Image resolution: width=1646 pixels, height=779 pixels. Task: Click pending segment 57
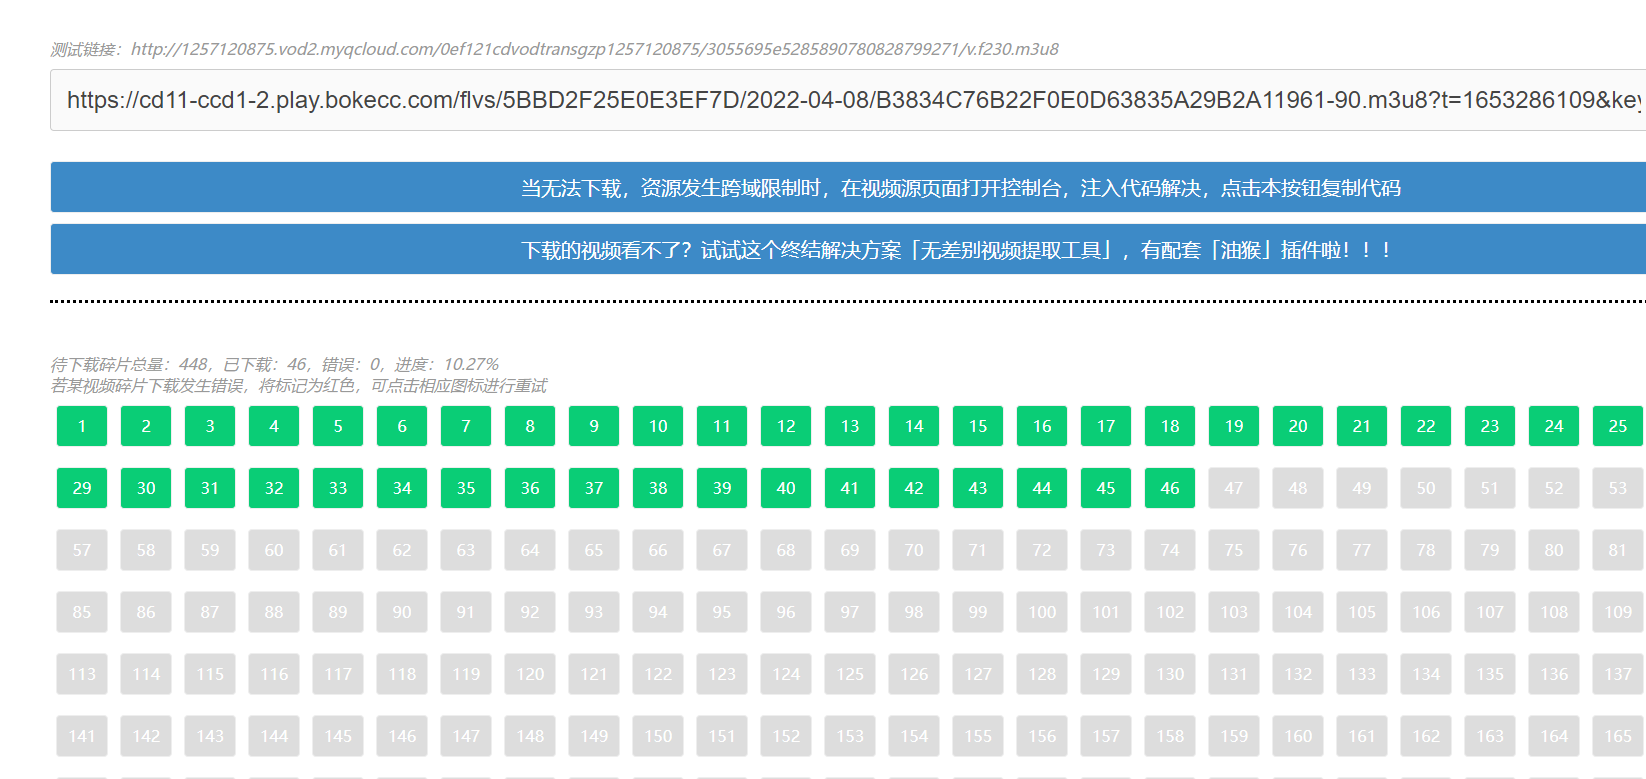point(82,550)
